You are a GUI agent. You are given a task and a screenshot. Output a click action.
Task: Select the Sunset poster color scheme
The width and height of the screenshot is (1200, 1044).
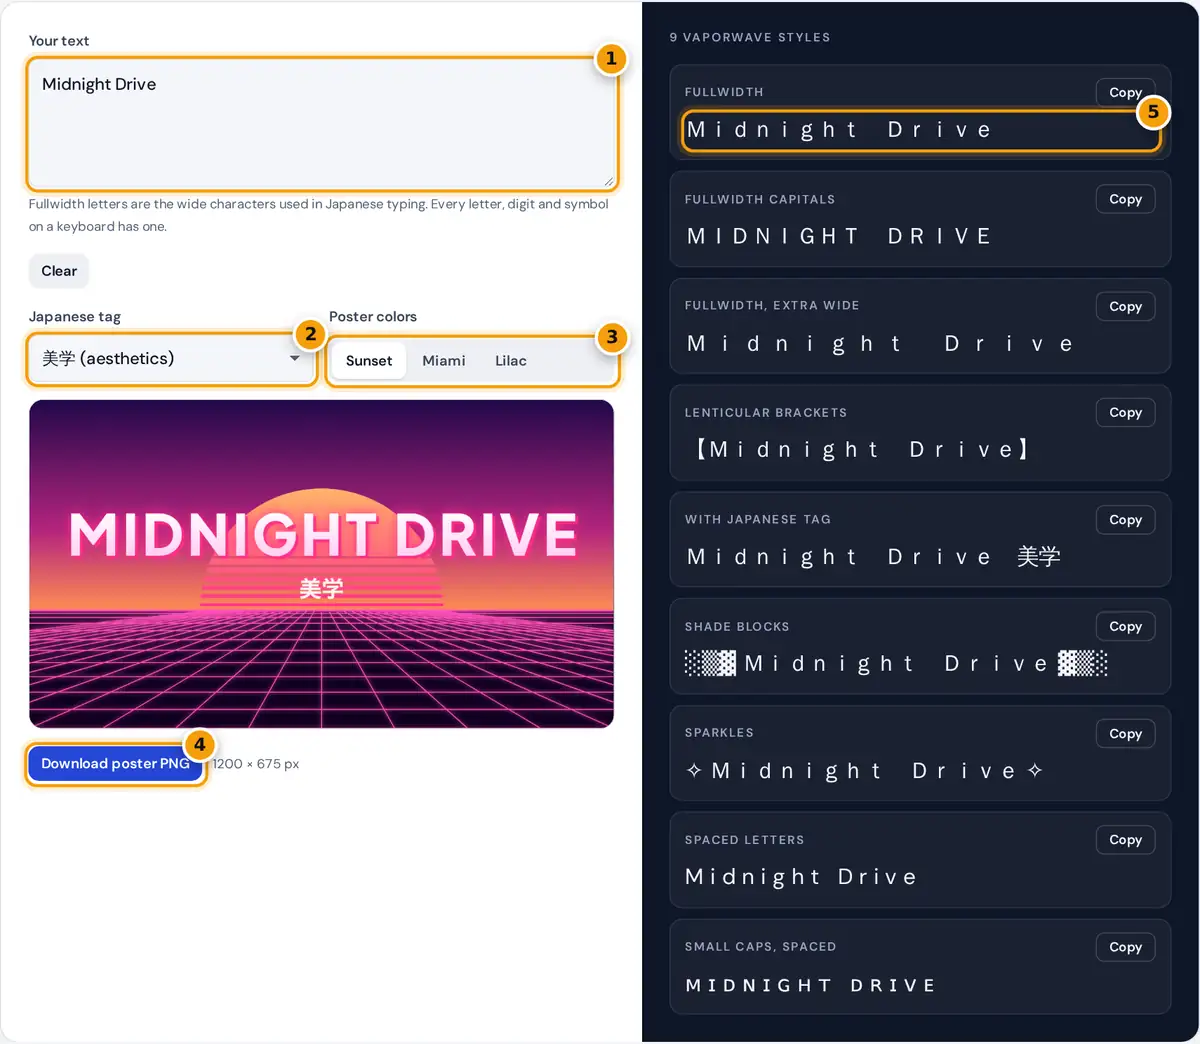click(x=369, y=361)
